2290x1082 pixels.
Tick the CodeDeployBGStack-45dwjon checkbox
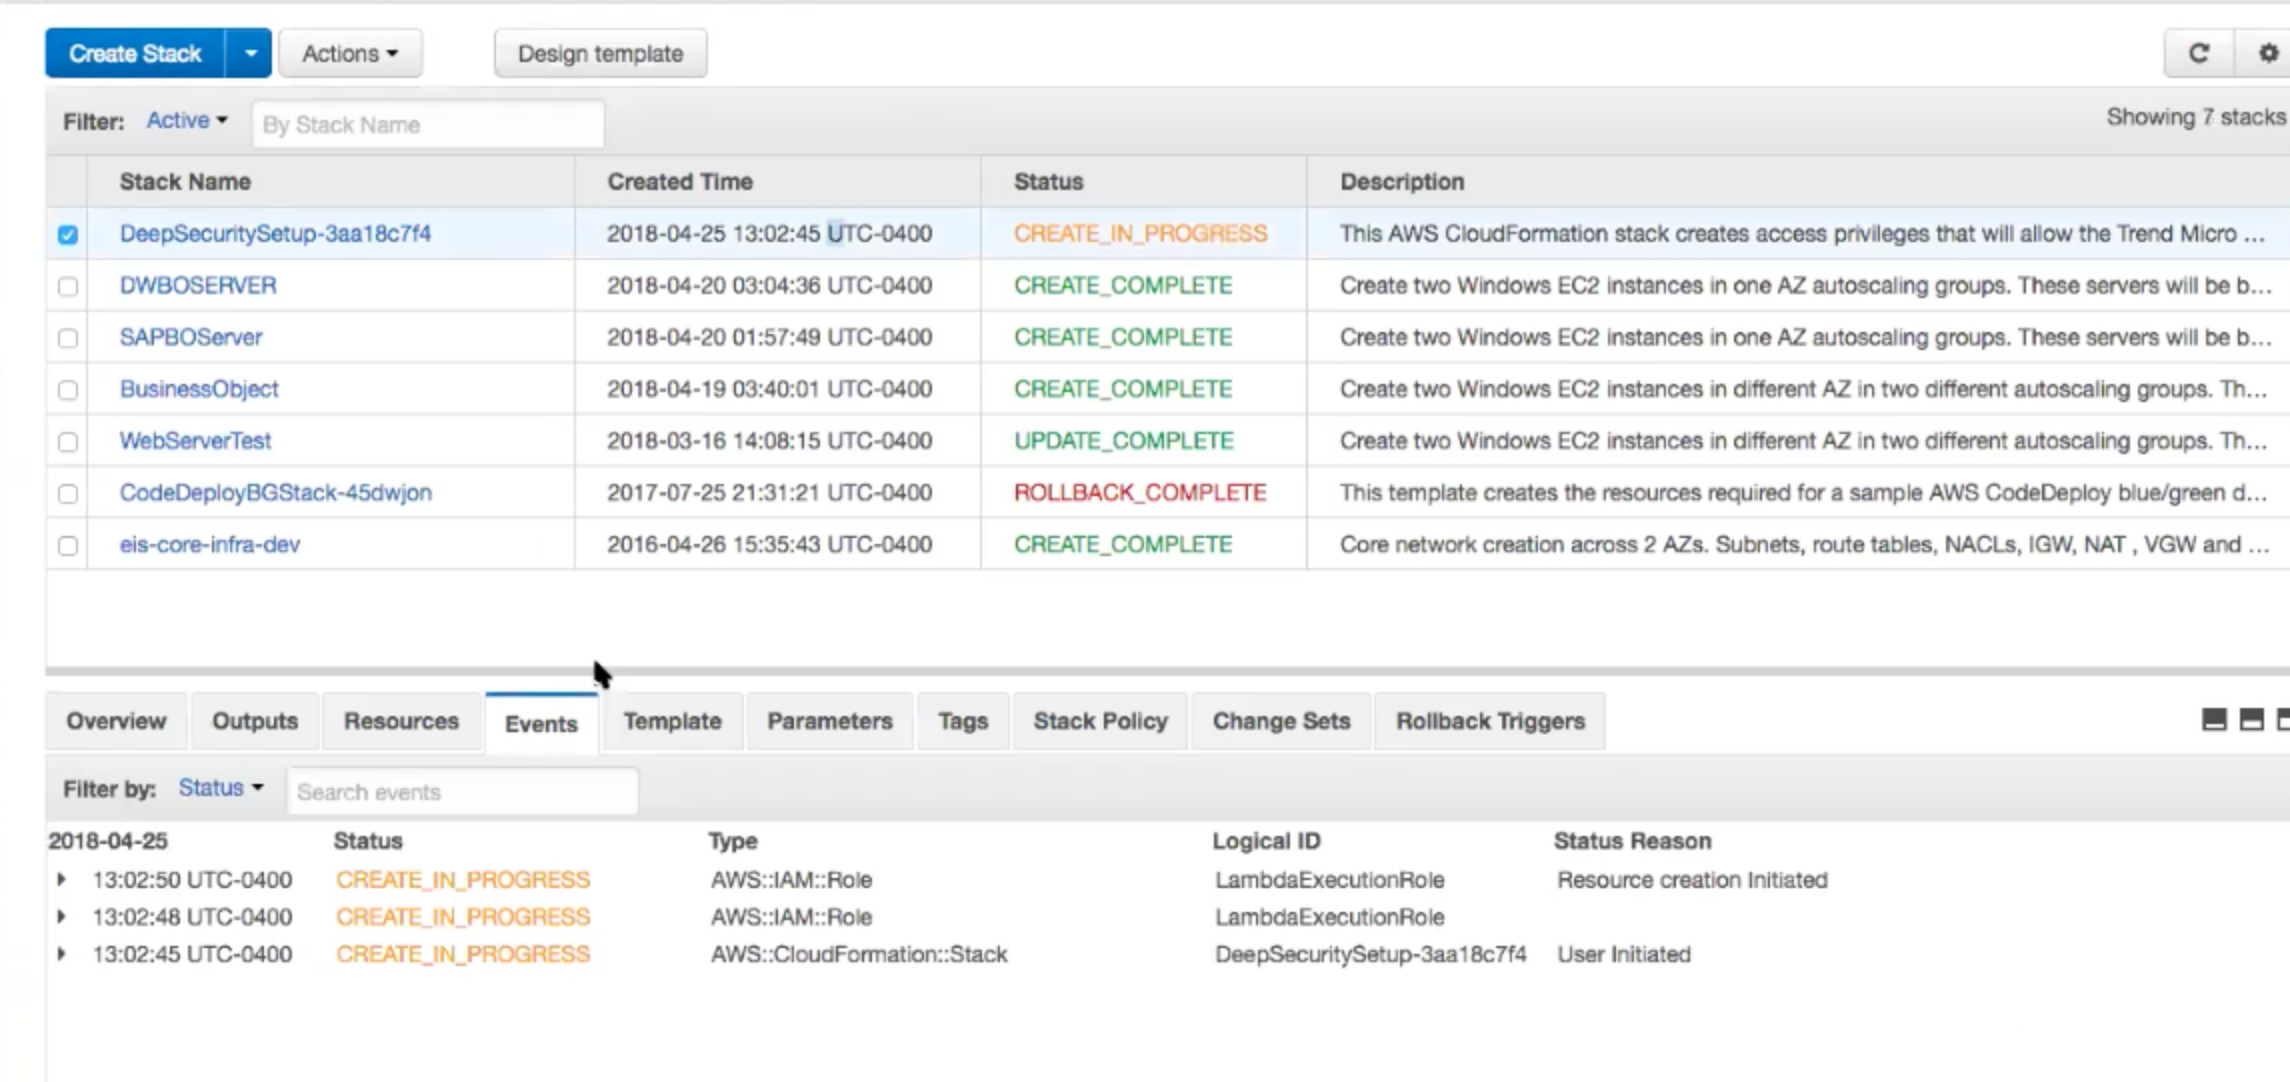(68, 494)
